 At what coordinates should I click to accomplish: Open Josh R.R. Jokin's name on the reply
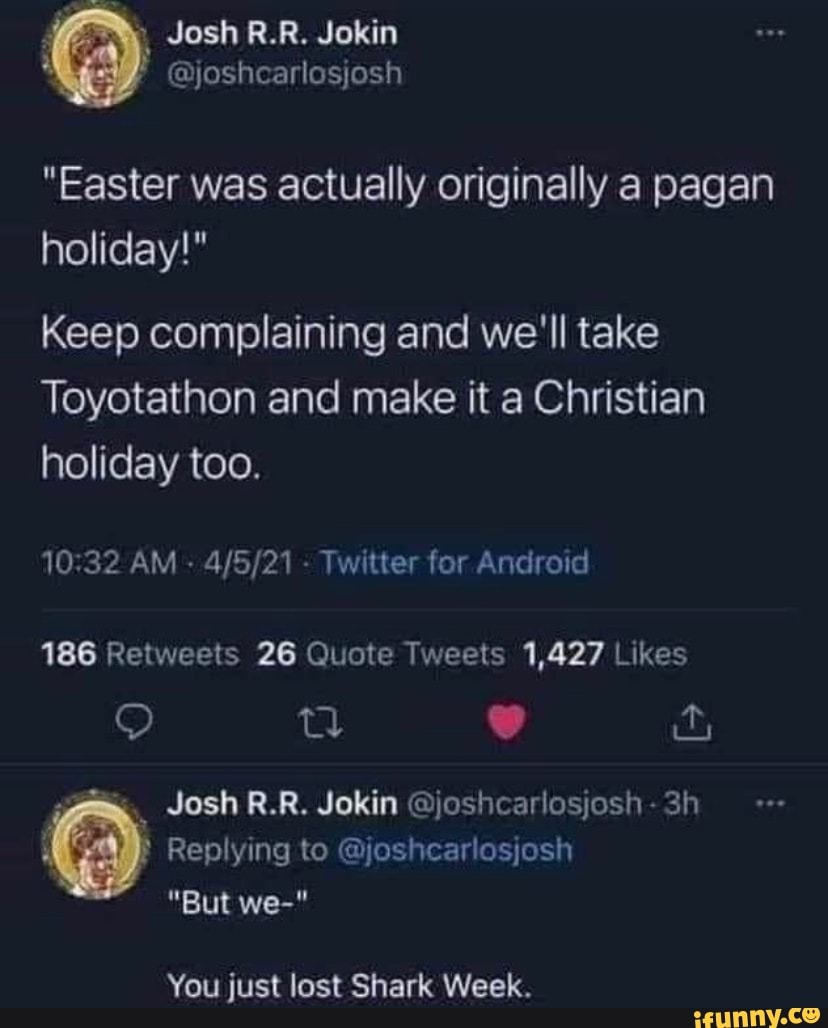pyautogui.click(x=280, y=805)
